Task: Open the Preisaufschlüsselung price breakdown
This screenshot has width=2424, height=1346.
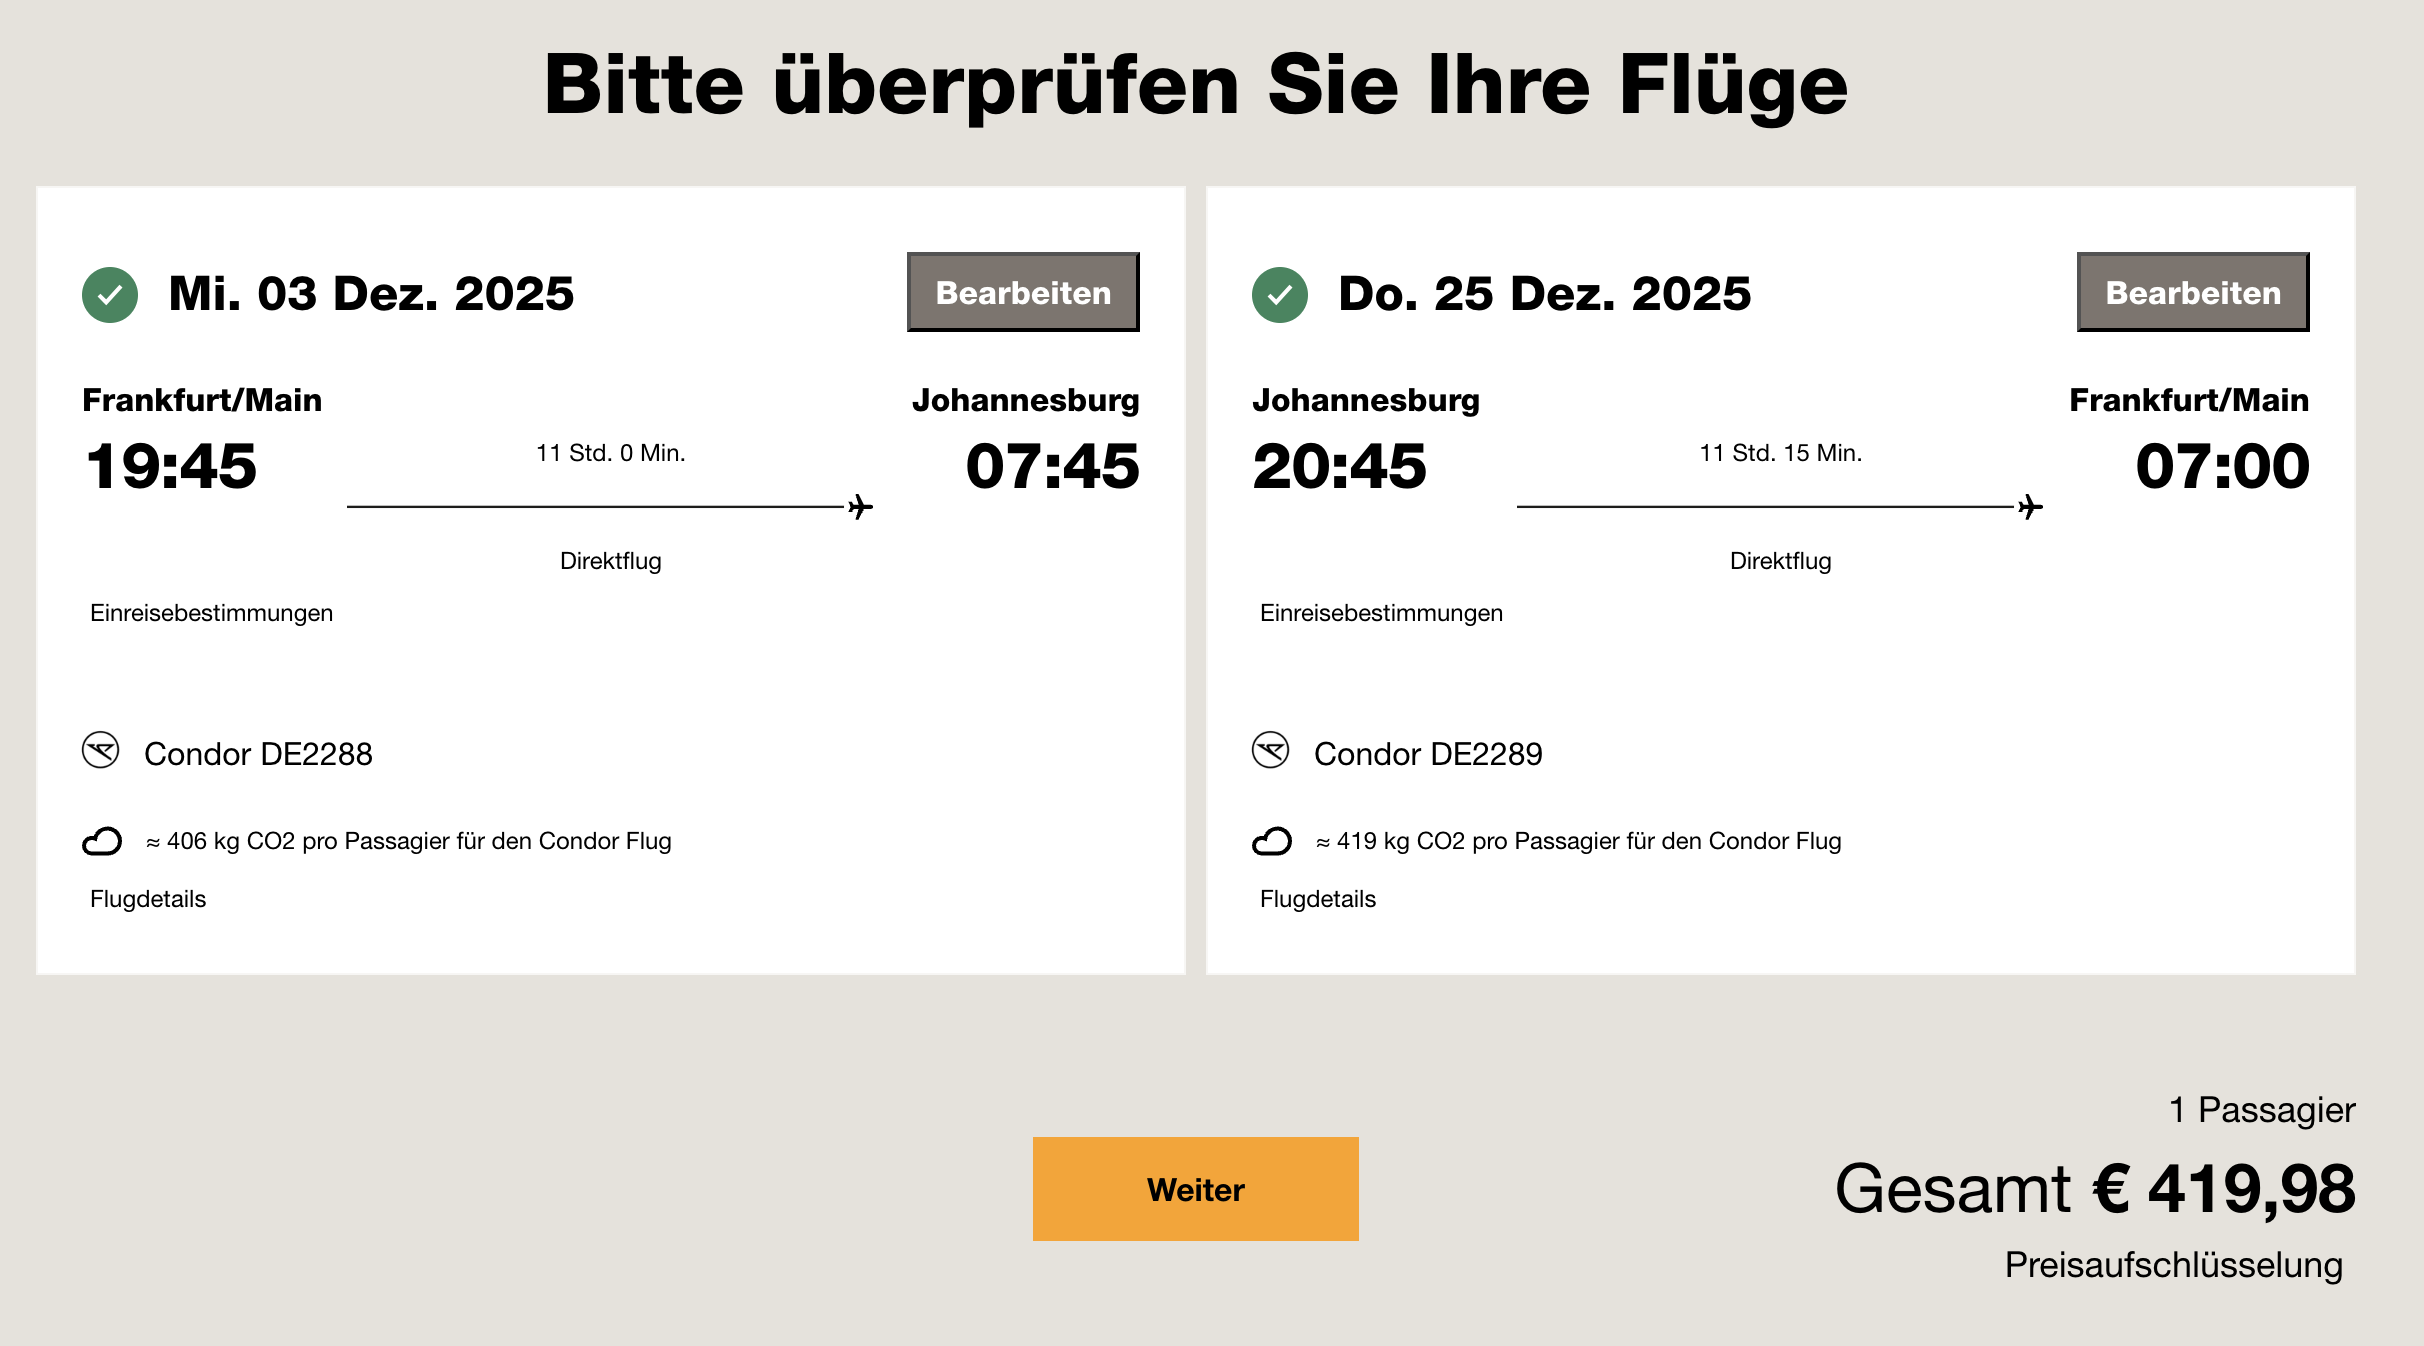Action: tap(2173, 1265)
